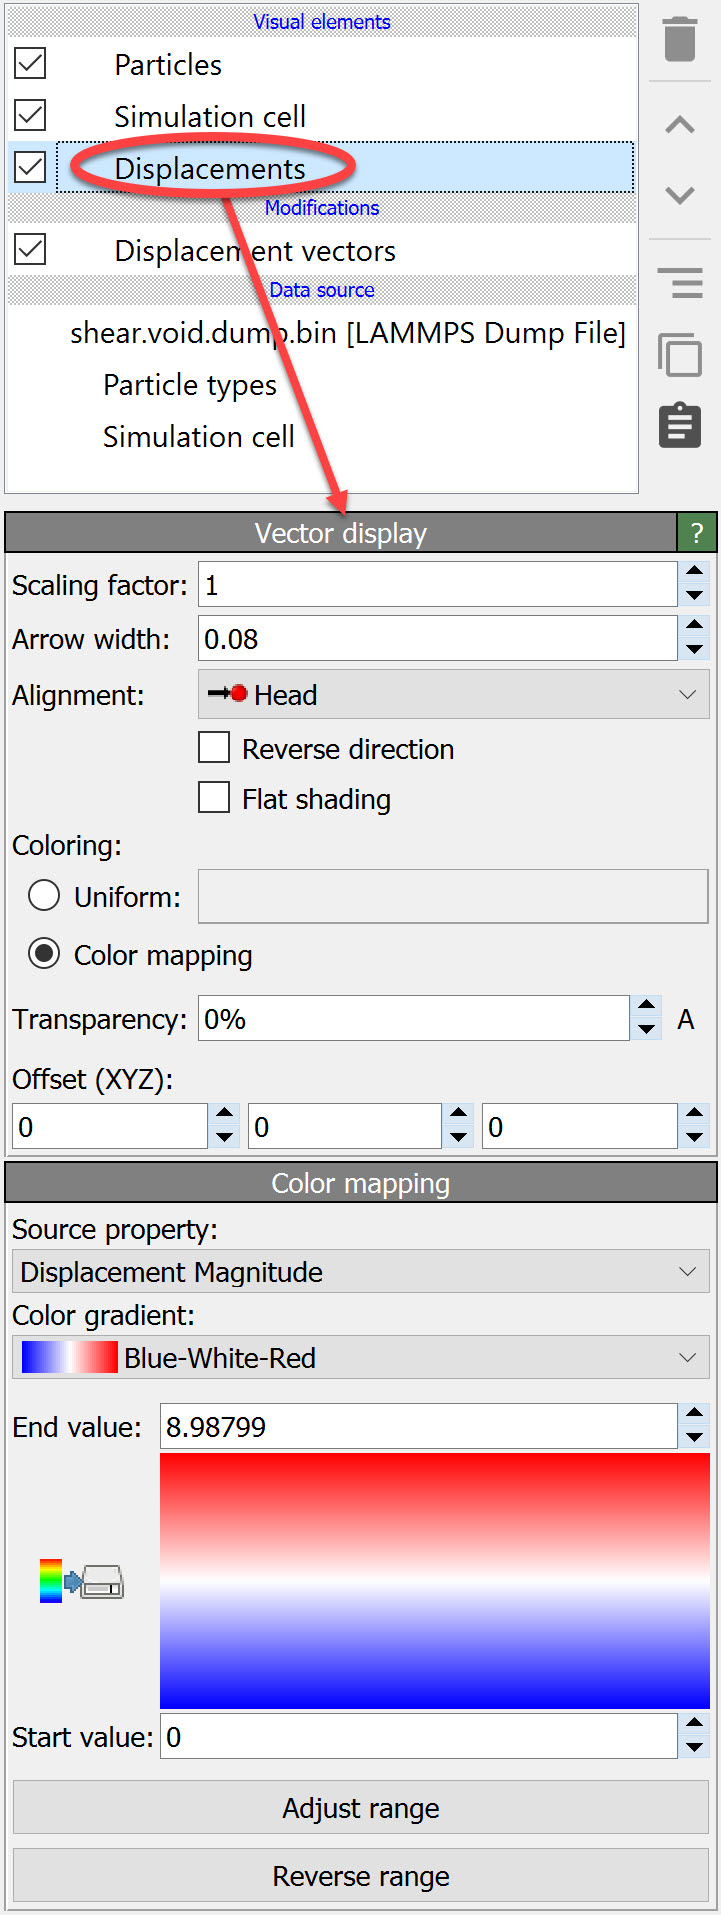Uncheck the Particles visual element checkbox

[30, 64]
